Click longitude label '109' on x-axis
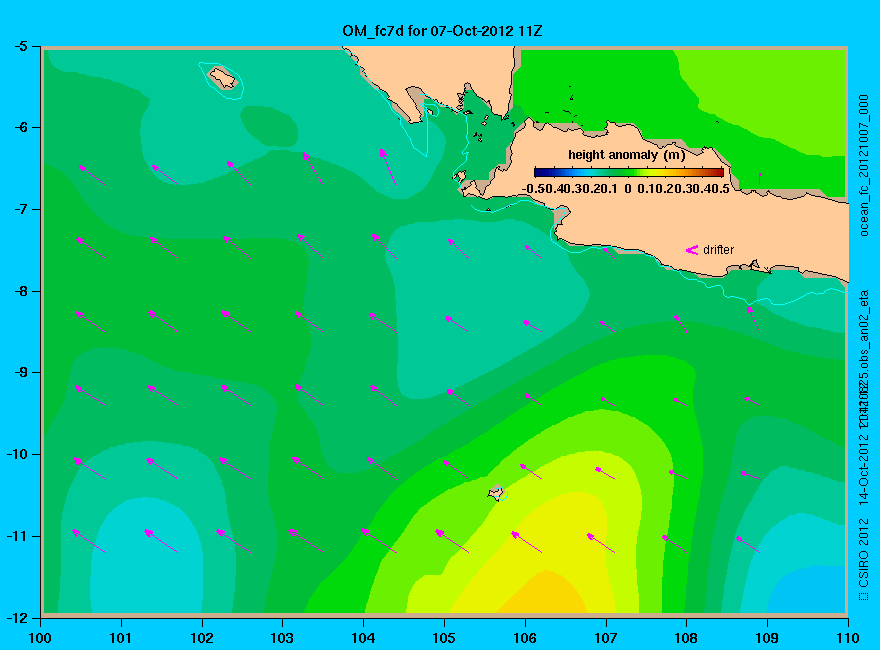This screenshot has height=650, width=880. pos(767,638)
